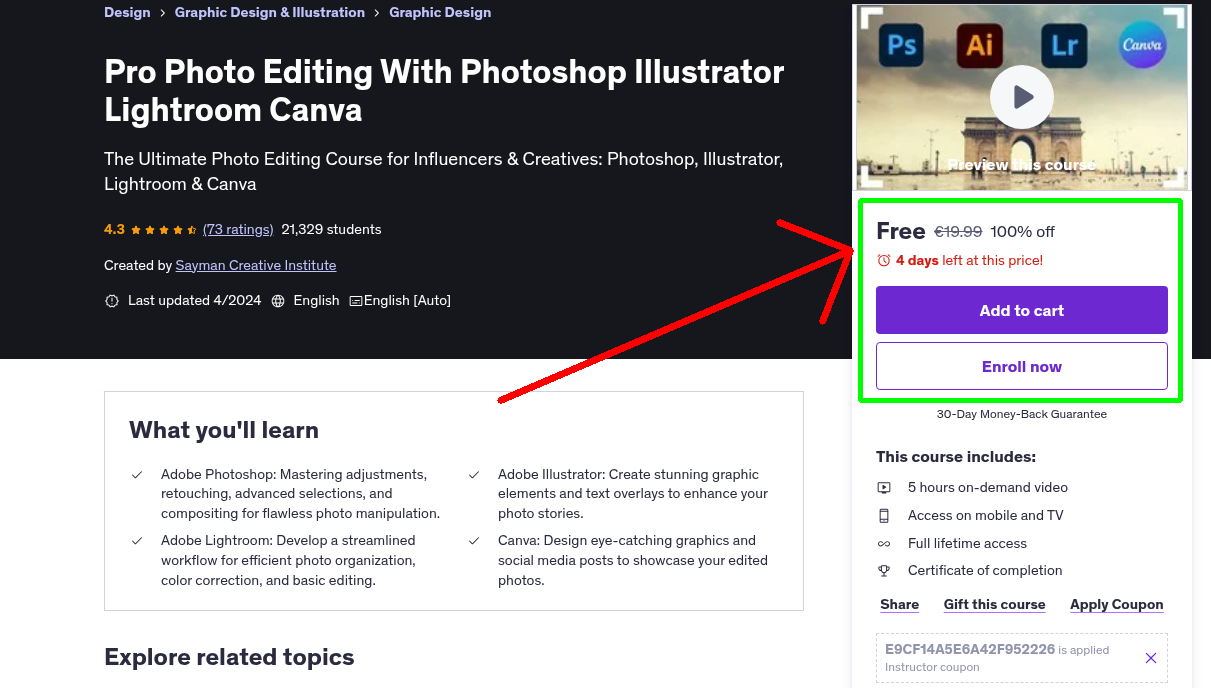
Task: Click Gift this course
Action: (995, 605)
